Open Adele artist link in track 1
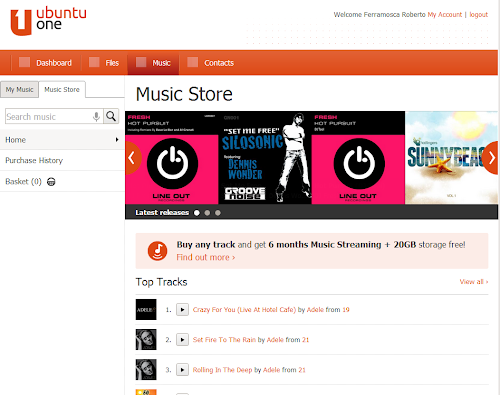This screenshot has width=500, height=395. [315, 310]
